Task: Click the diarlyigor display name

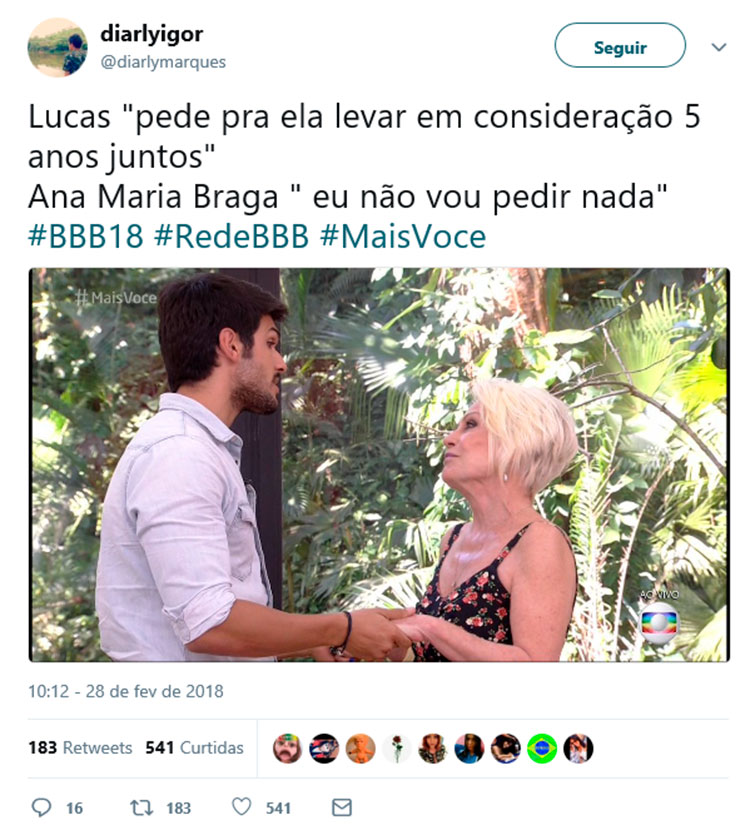Action: (151, 34)
